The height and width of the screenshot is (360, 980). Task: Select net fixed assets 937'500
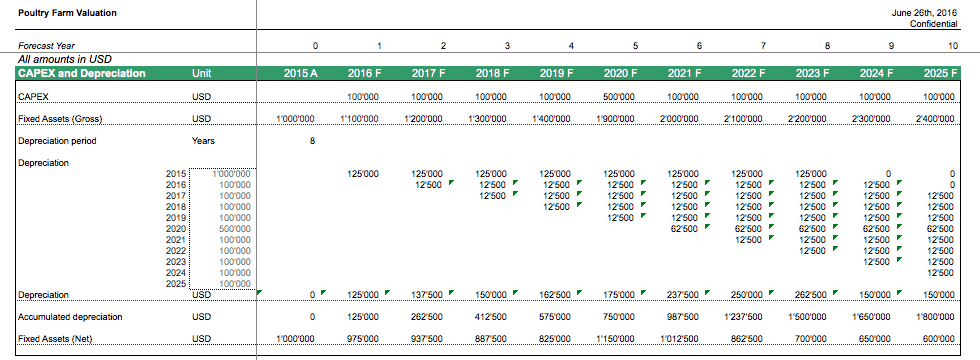coord(427,339)
